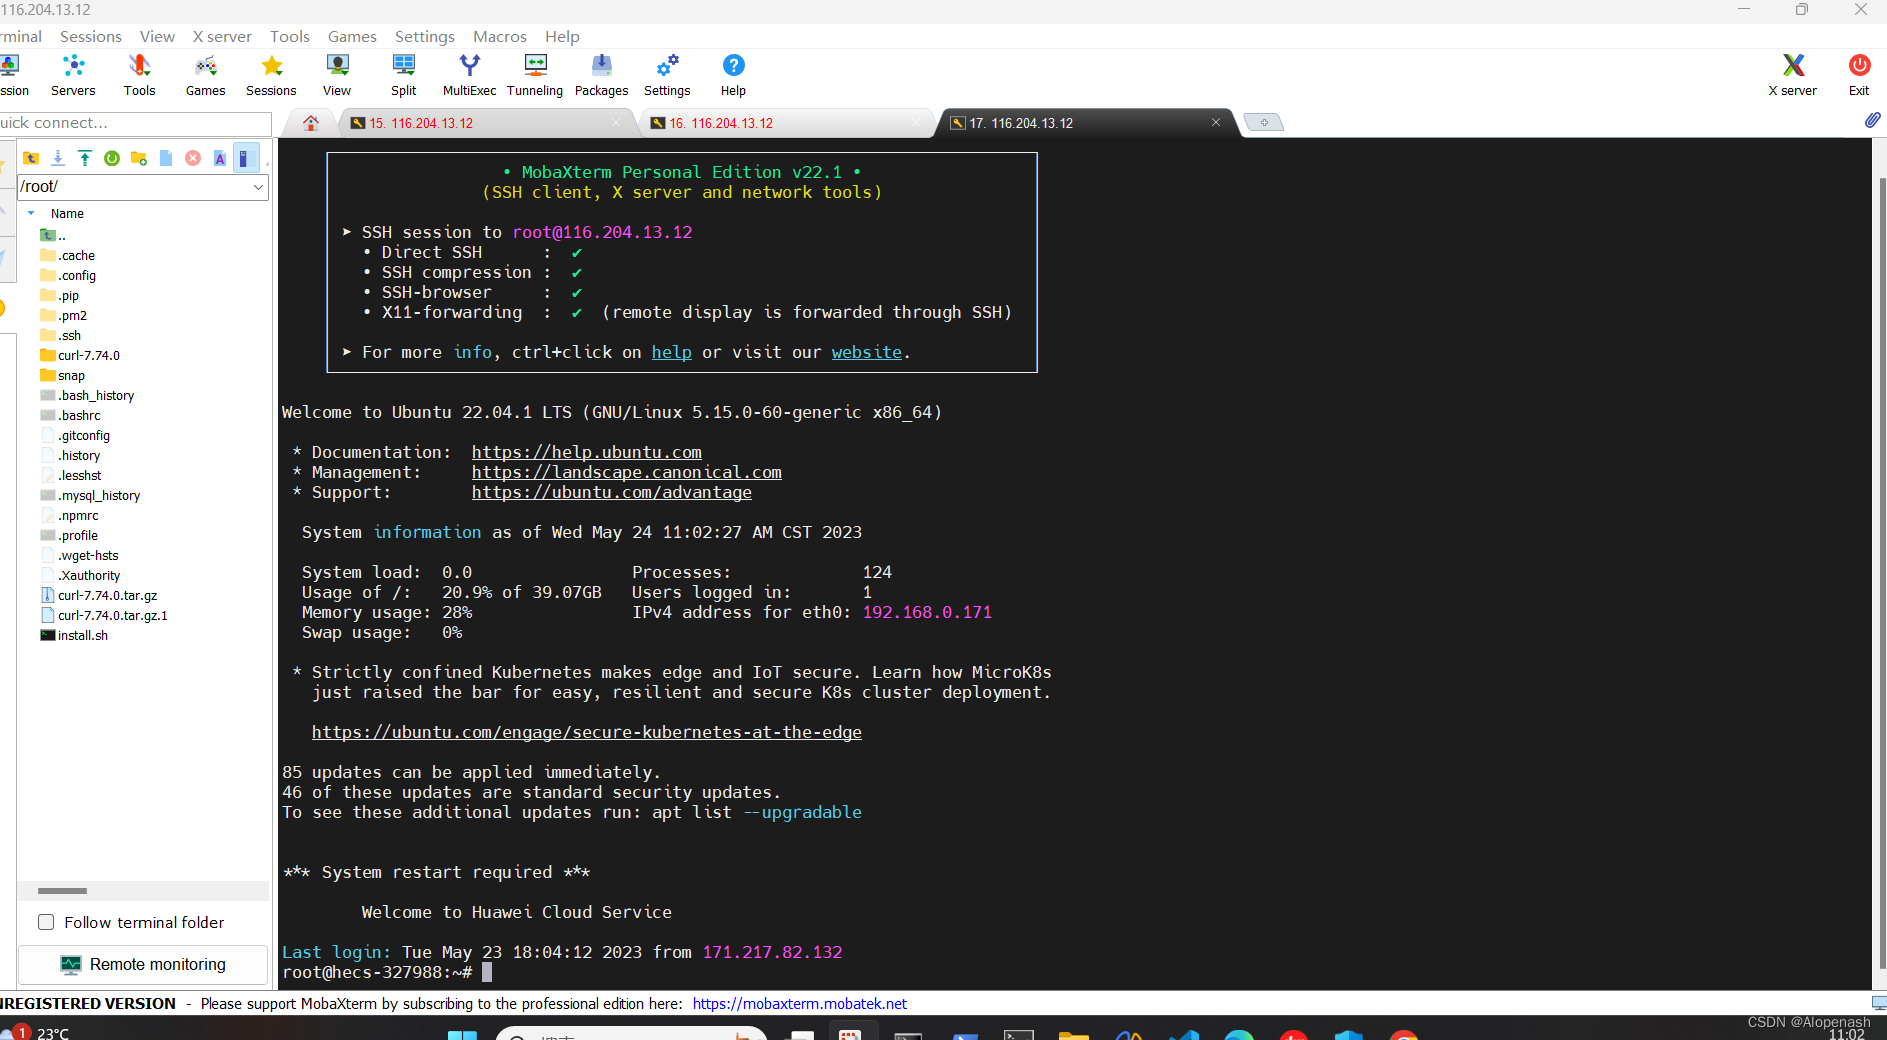Image resolution: width=1887 pixels, height=1040 pixels.
Task: Open the Packages manager icon
Action: point(601,75)
